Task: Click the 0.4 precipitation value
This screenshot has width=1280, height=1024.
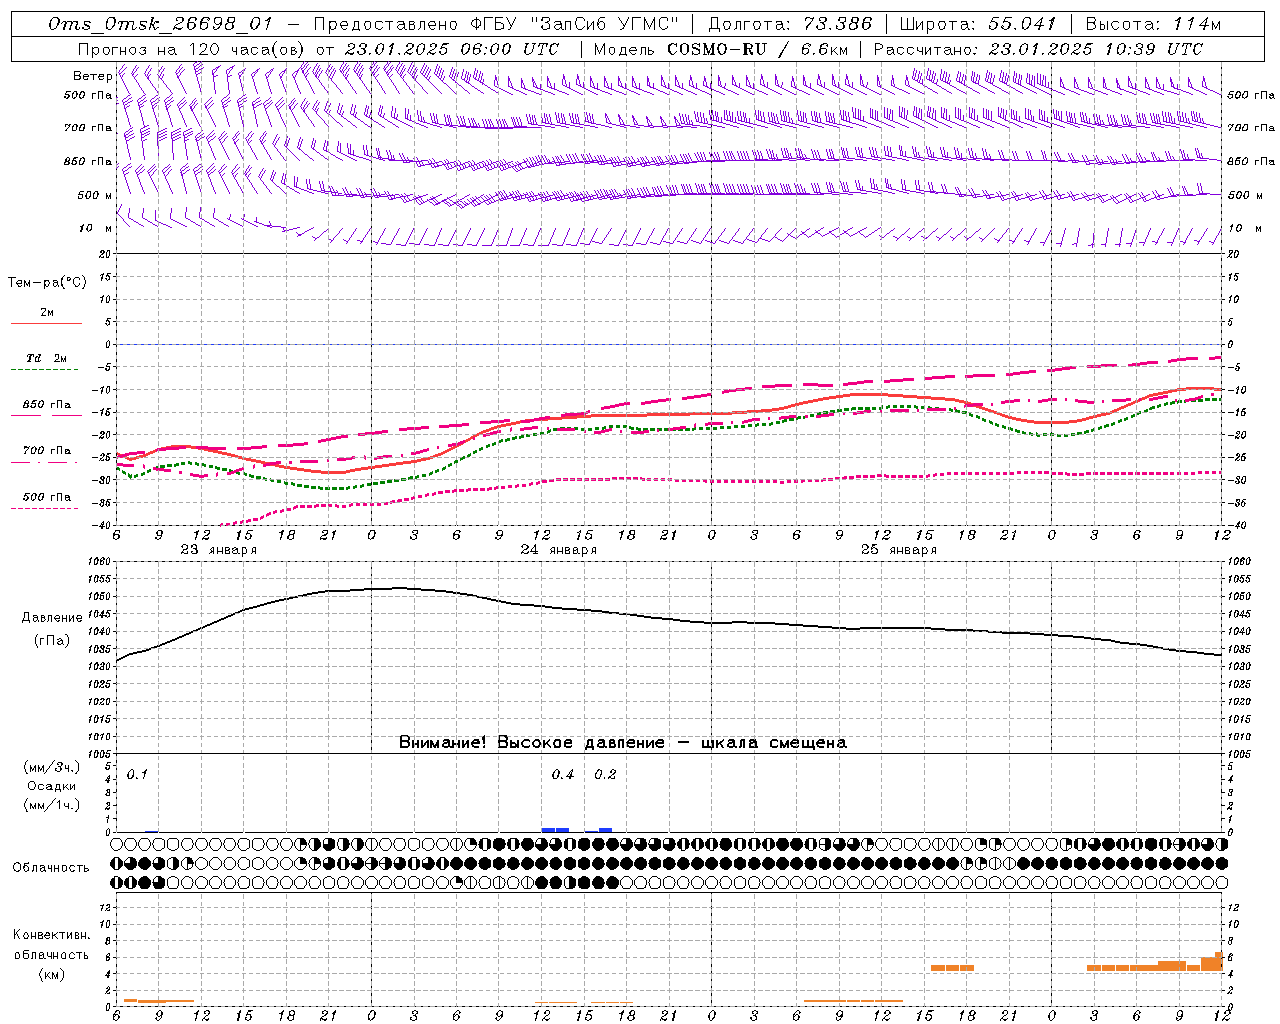Action: (x=563, y=775)
